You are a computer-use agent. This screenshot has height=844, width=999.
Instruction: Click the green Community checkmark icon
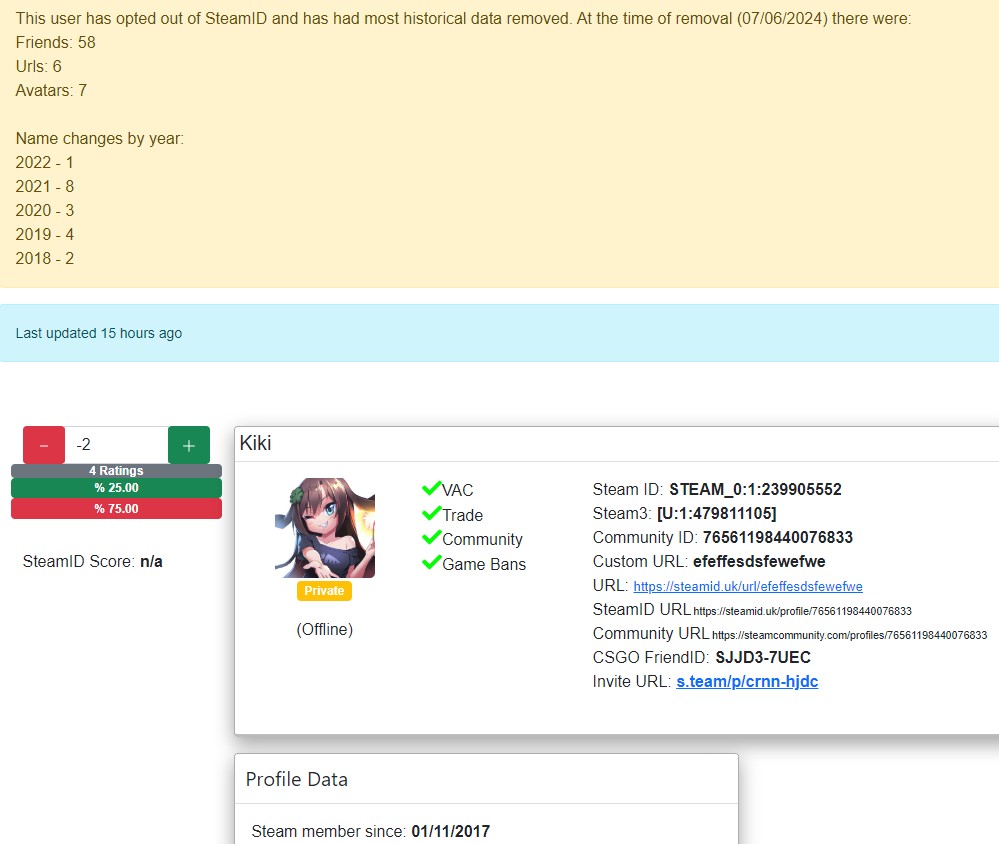pyautogui.click(x=431, y=538)
